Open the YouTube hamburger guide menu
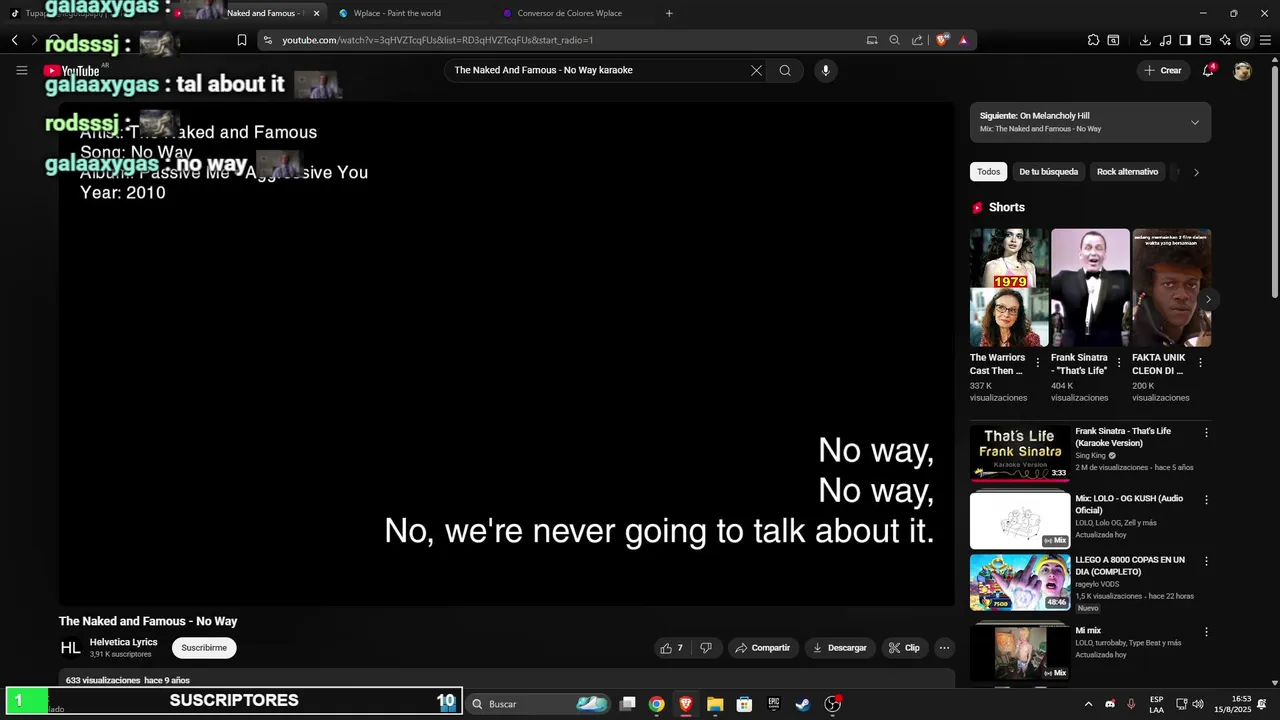The width and height of the screenshot is (1280, 720). [21, 70]
